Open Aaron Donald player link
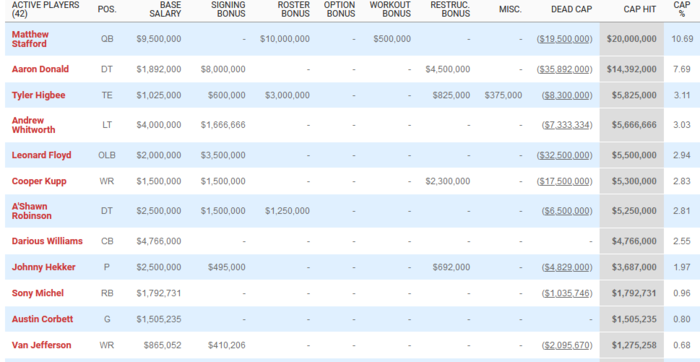The height and width of the screenshot is (362, 700). coord(40,69)
